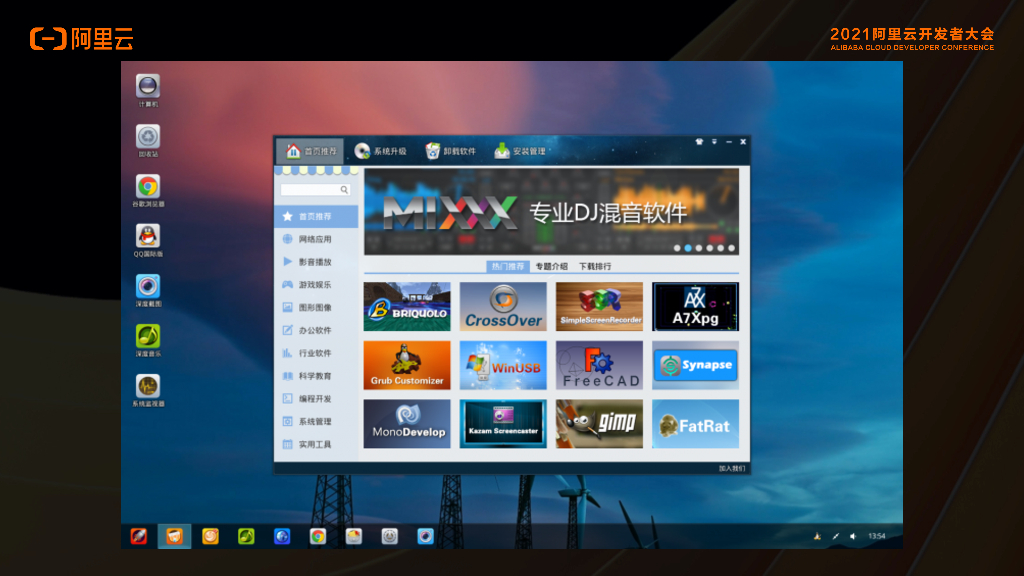Open the Synapse app tile
The width and height of the screenshot is (1024, 576).
(696, 365)
